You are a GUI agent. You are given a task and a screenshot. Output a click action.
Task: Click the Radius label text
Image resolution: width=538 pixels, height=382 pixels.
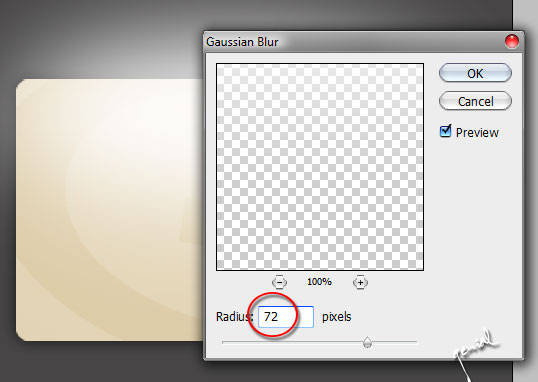coord(234,316)
